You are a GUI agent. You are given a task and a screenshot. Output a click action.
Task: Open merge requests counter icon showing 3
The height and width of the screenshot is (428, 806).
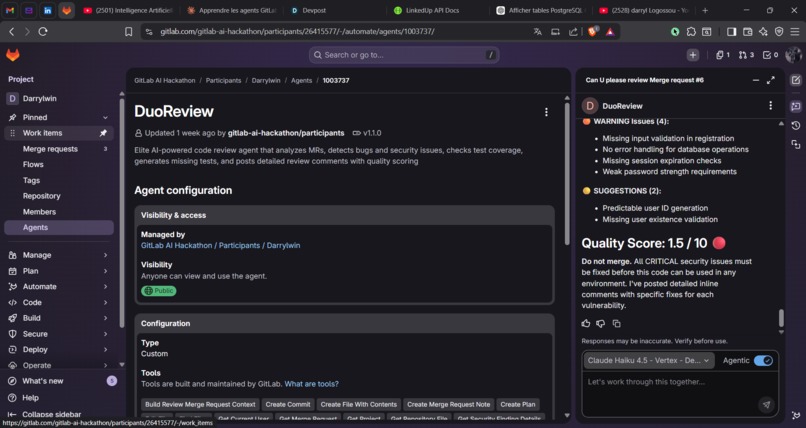point(746,55)
